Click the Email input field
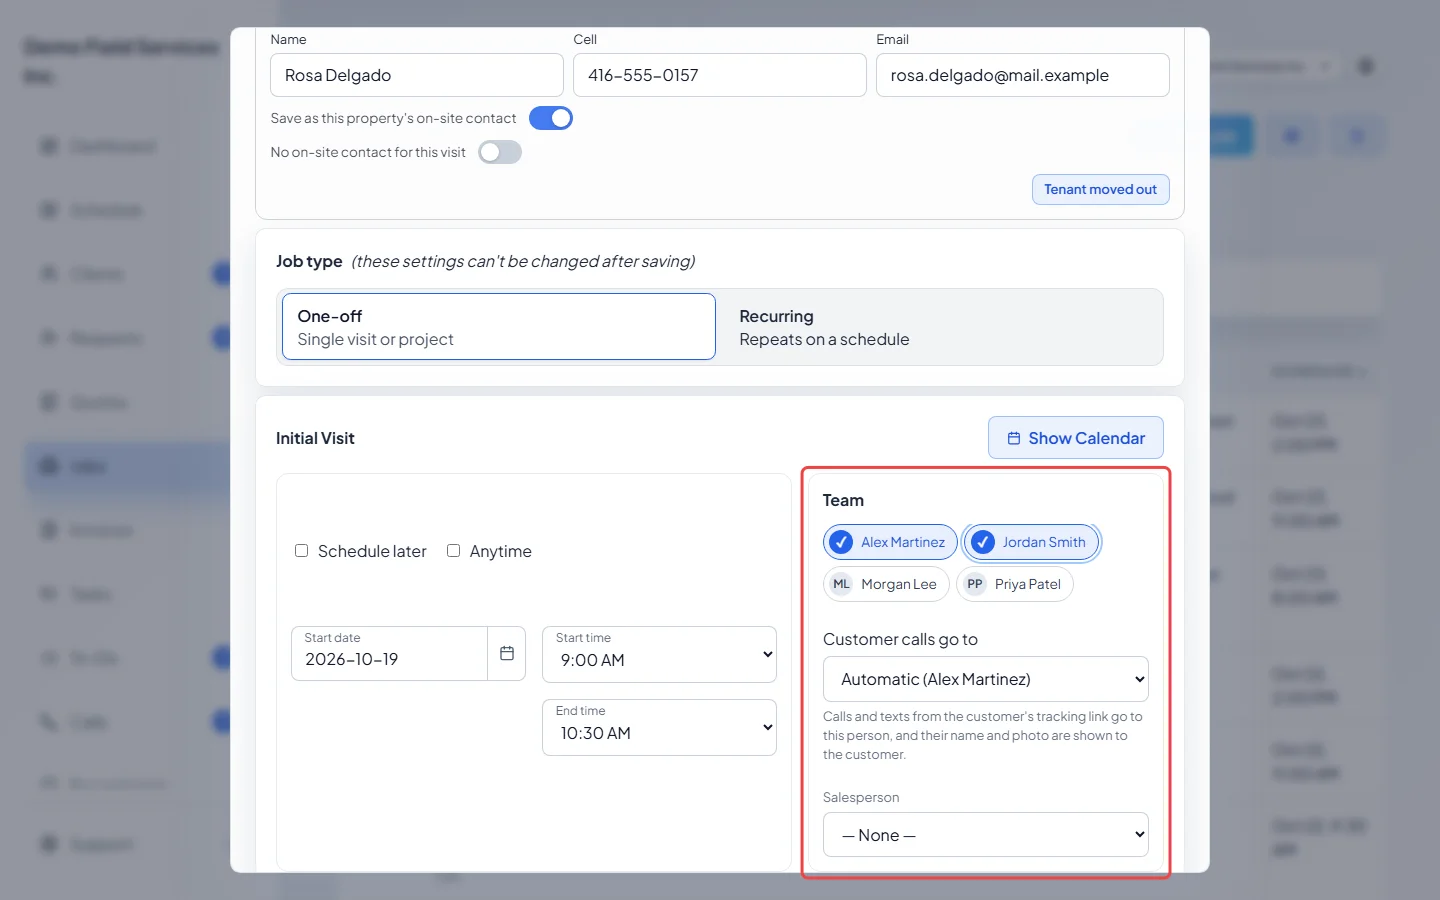 (x=1023, y=75)
